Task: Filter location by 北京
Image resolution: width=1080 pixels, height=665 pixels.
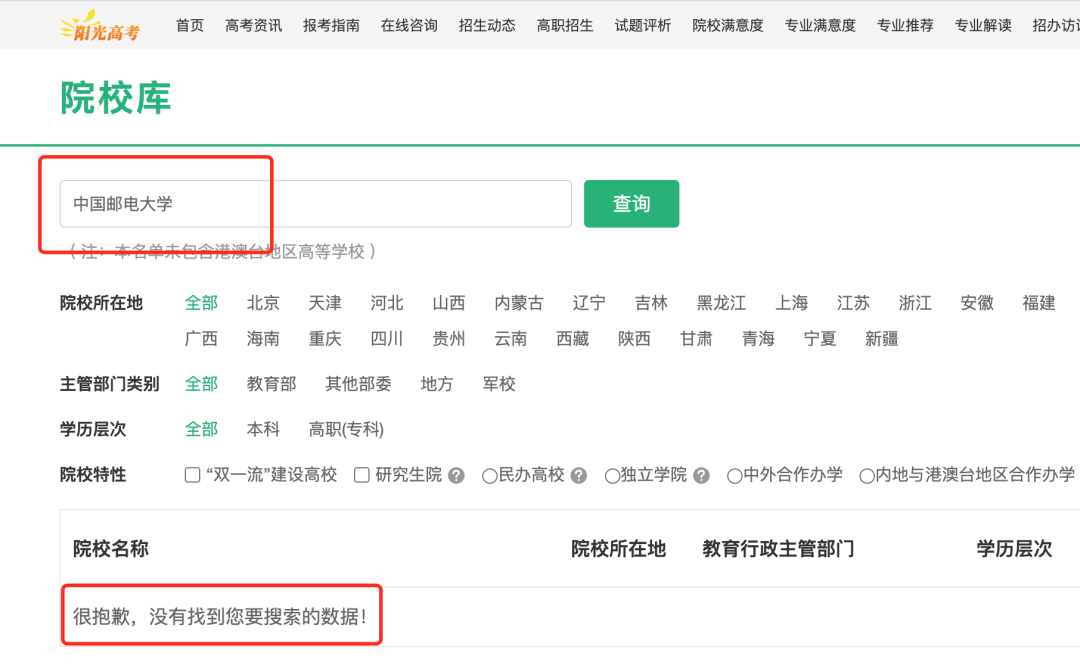Action: (263, 303)
